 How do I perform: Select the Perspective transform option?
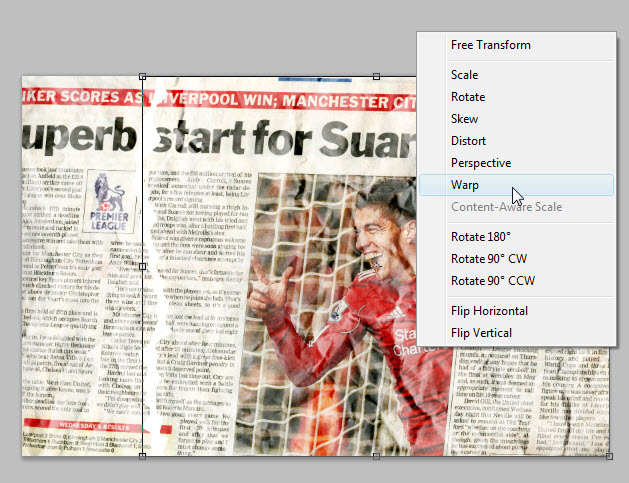tap(516, 163)
